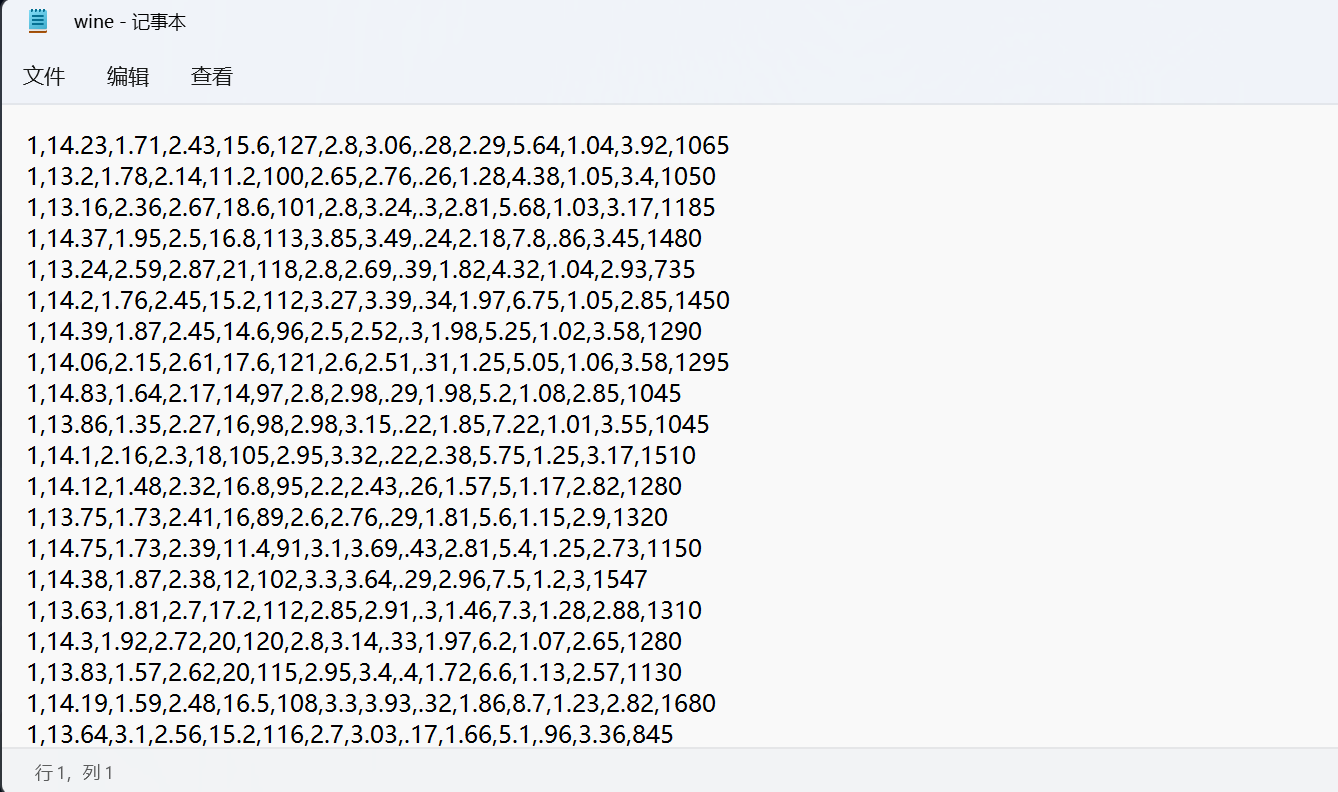Place cursor at 1480 in the text
1338x792 pixels.
pos(674,239)
